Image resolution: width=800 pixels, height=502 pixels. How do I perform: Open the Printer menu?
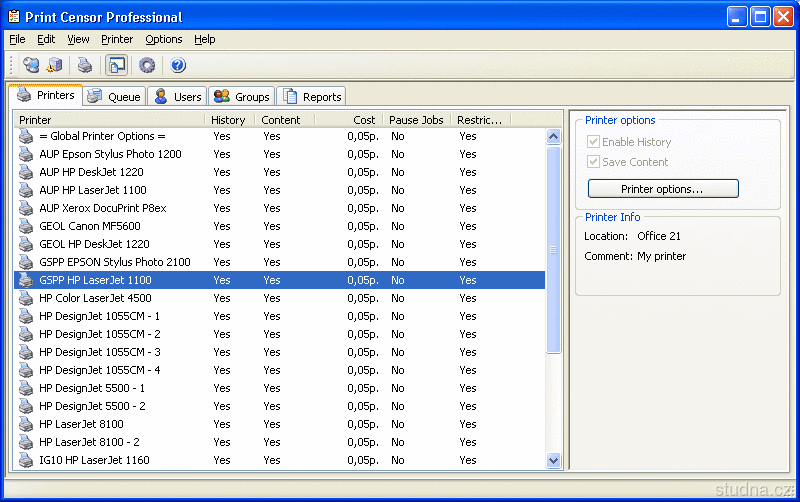pyautogui.click(x=117, y=39)
